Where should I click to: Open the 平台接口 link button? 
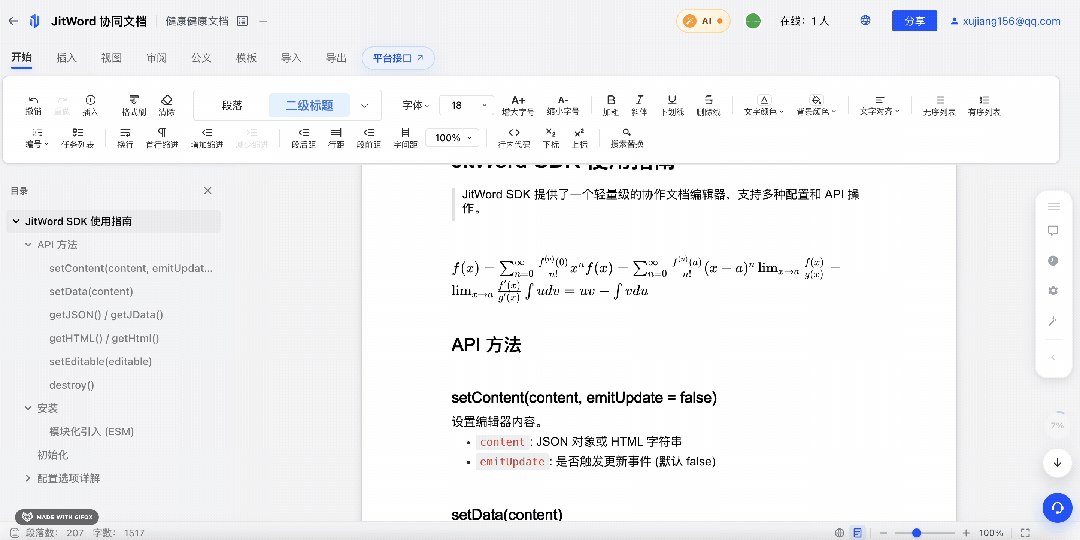coord(398,58)
